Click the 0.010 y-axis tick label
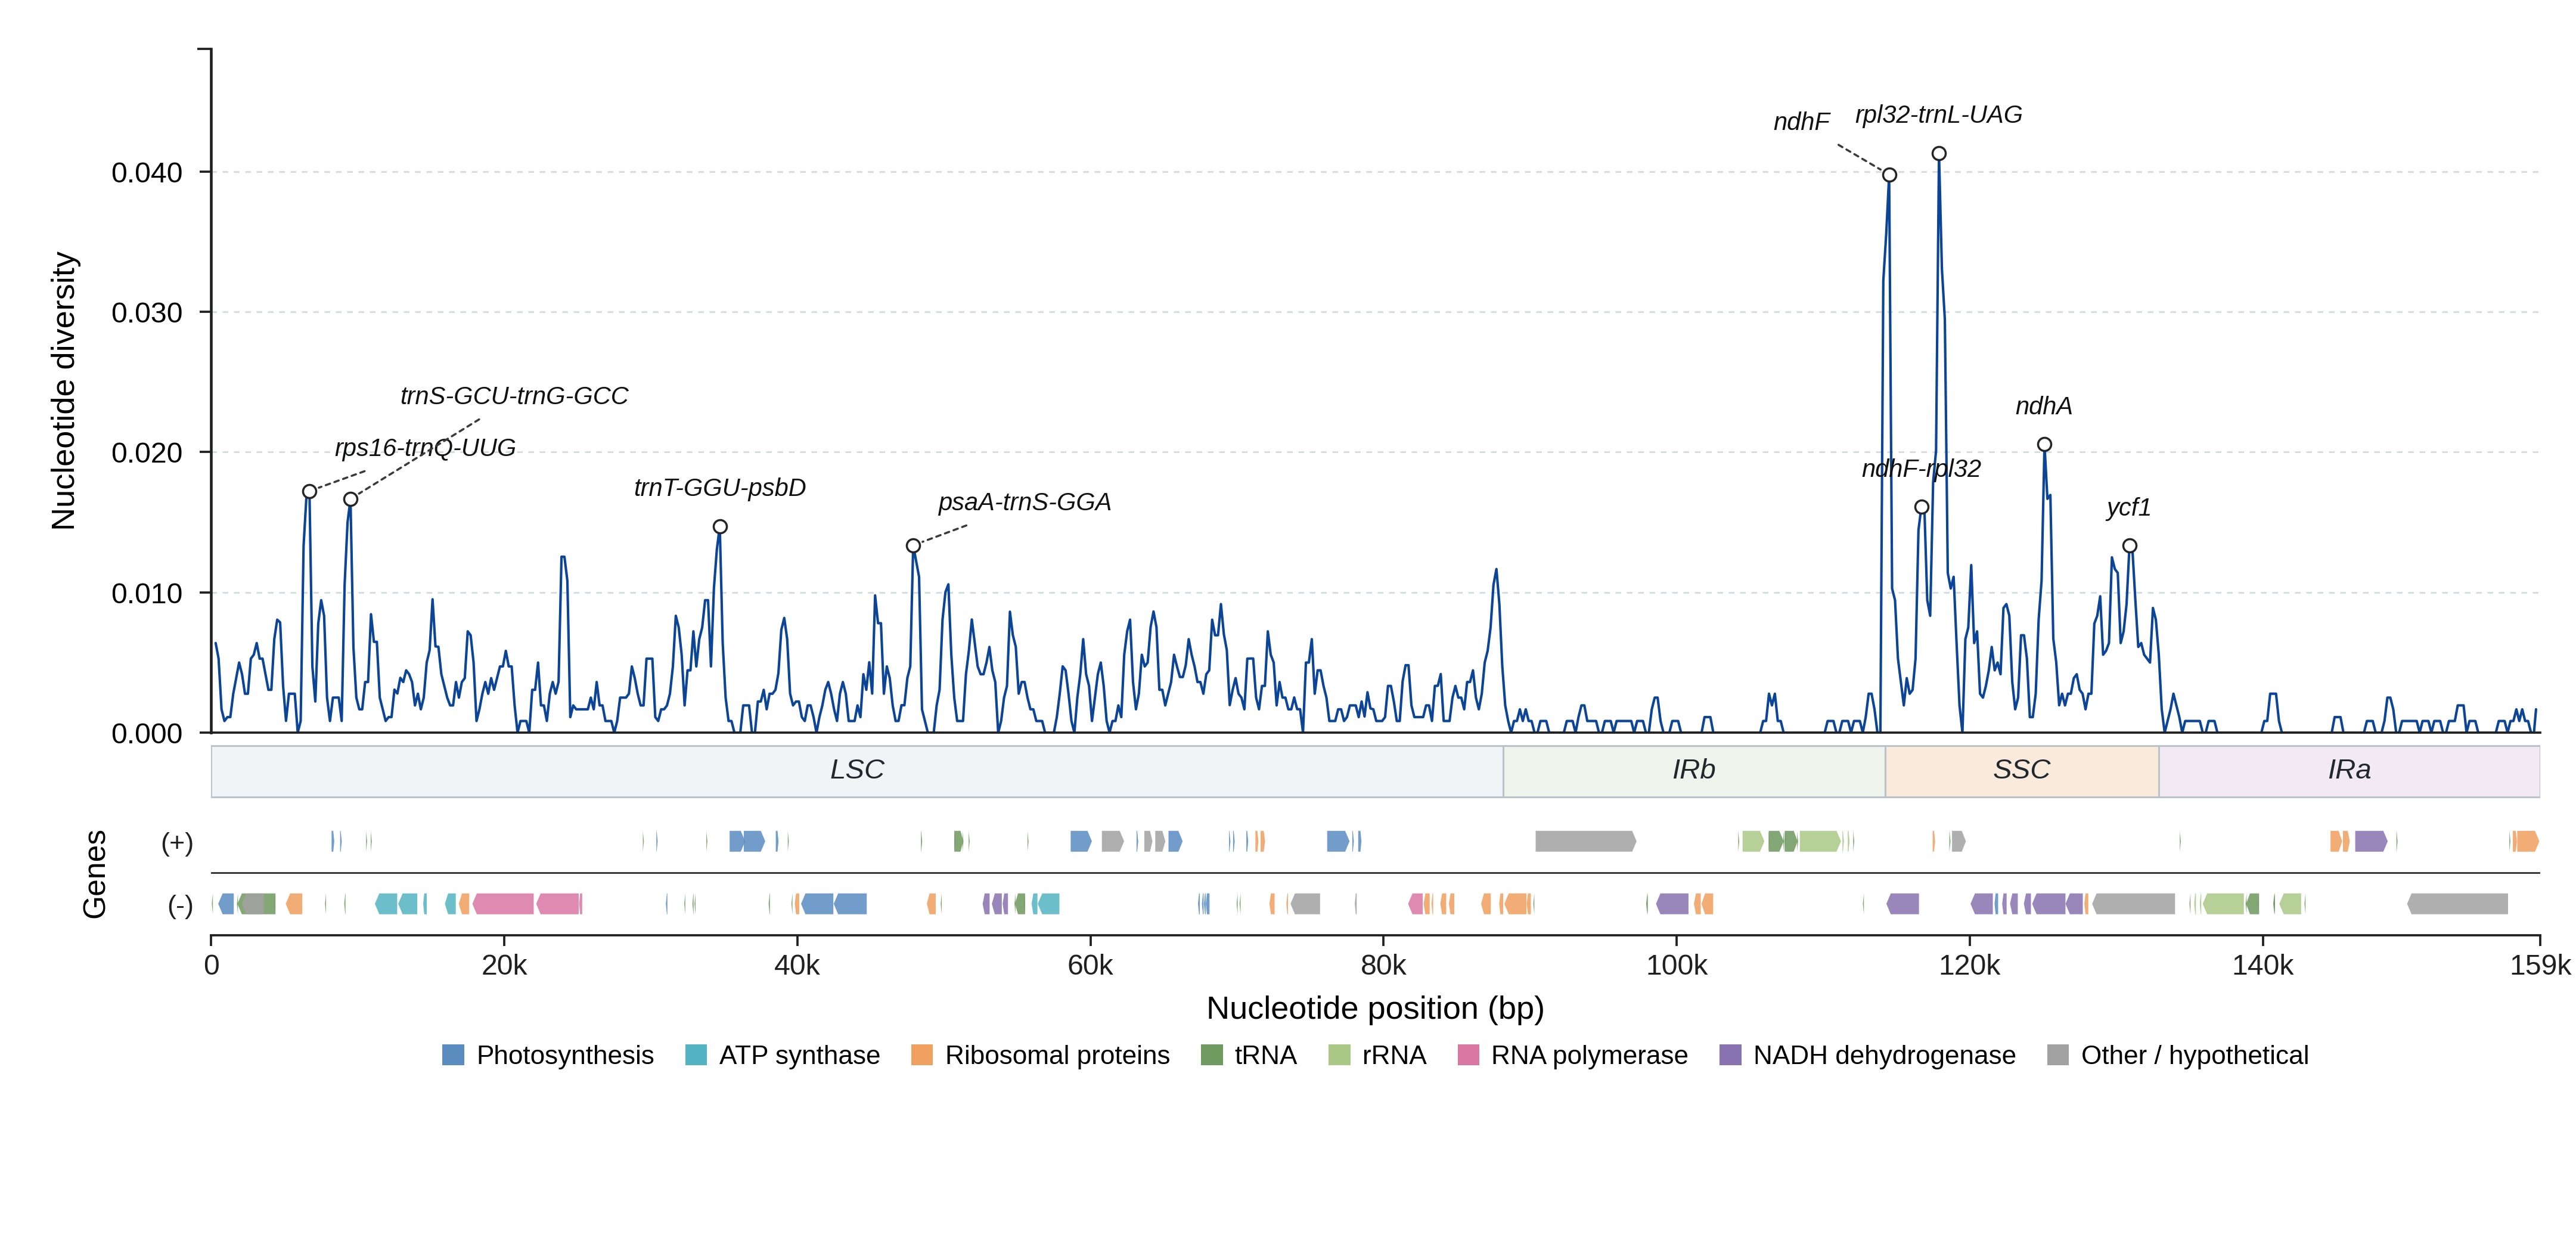 [x=147, y=594]
